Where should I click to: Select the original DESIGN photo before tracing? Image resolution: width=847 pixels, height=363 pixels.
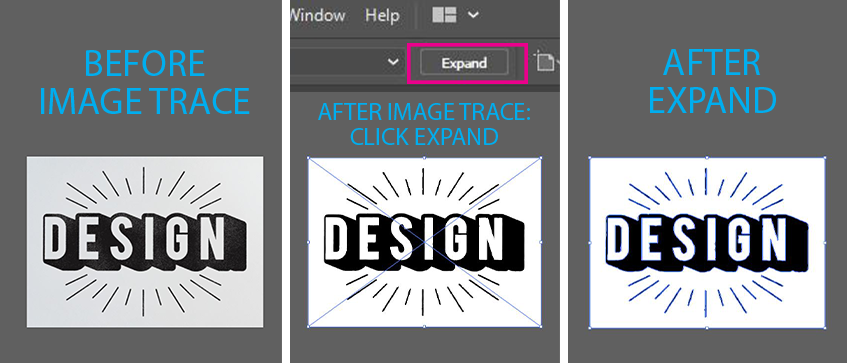pyautogui.click(x=145, y=241)
